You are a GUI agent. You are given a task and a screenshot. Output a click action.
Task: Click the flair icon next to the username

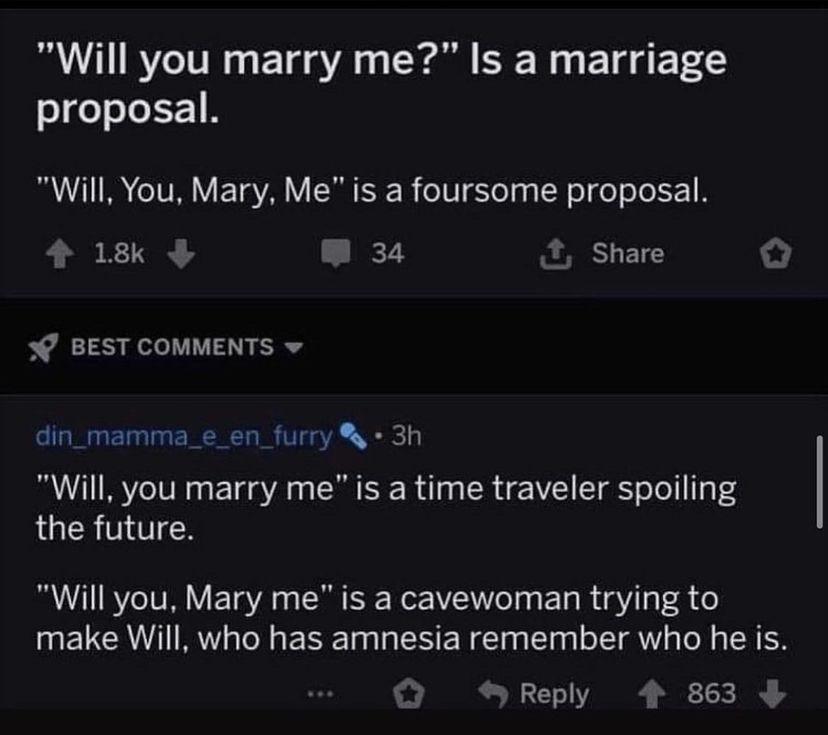349,436
